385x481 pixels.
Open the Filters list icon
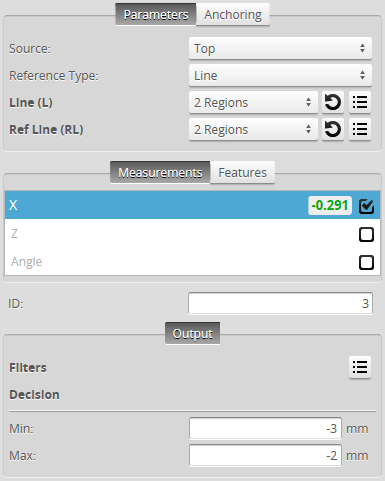pyautogui.click(x=360, y=367)
